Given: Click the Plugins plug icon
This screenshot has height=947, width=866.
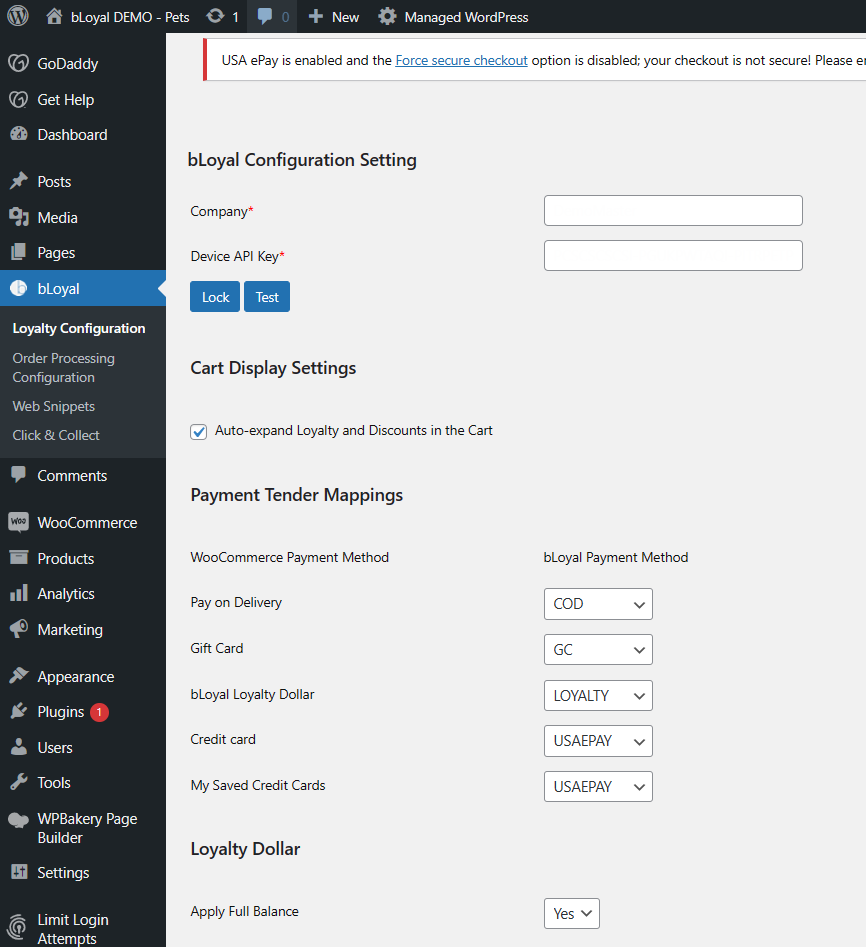Looking at the screenshot, I should pos(19,711).
